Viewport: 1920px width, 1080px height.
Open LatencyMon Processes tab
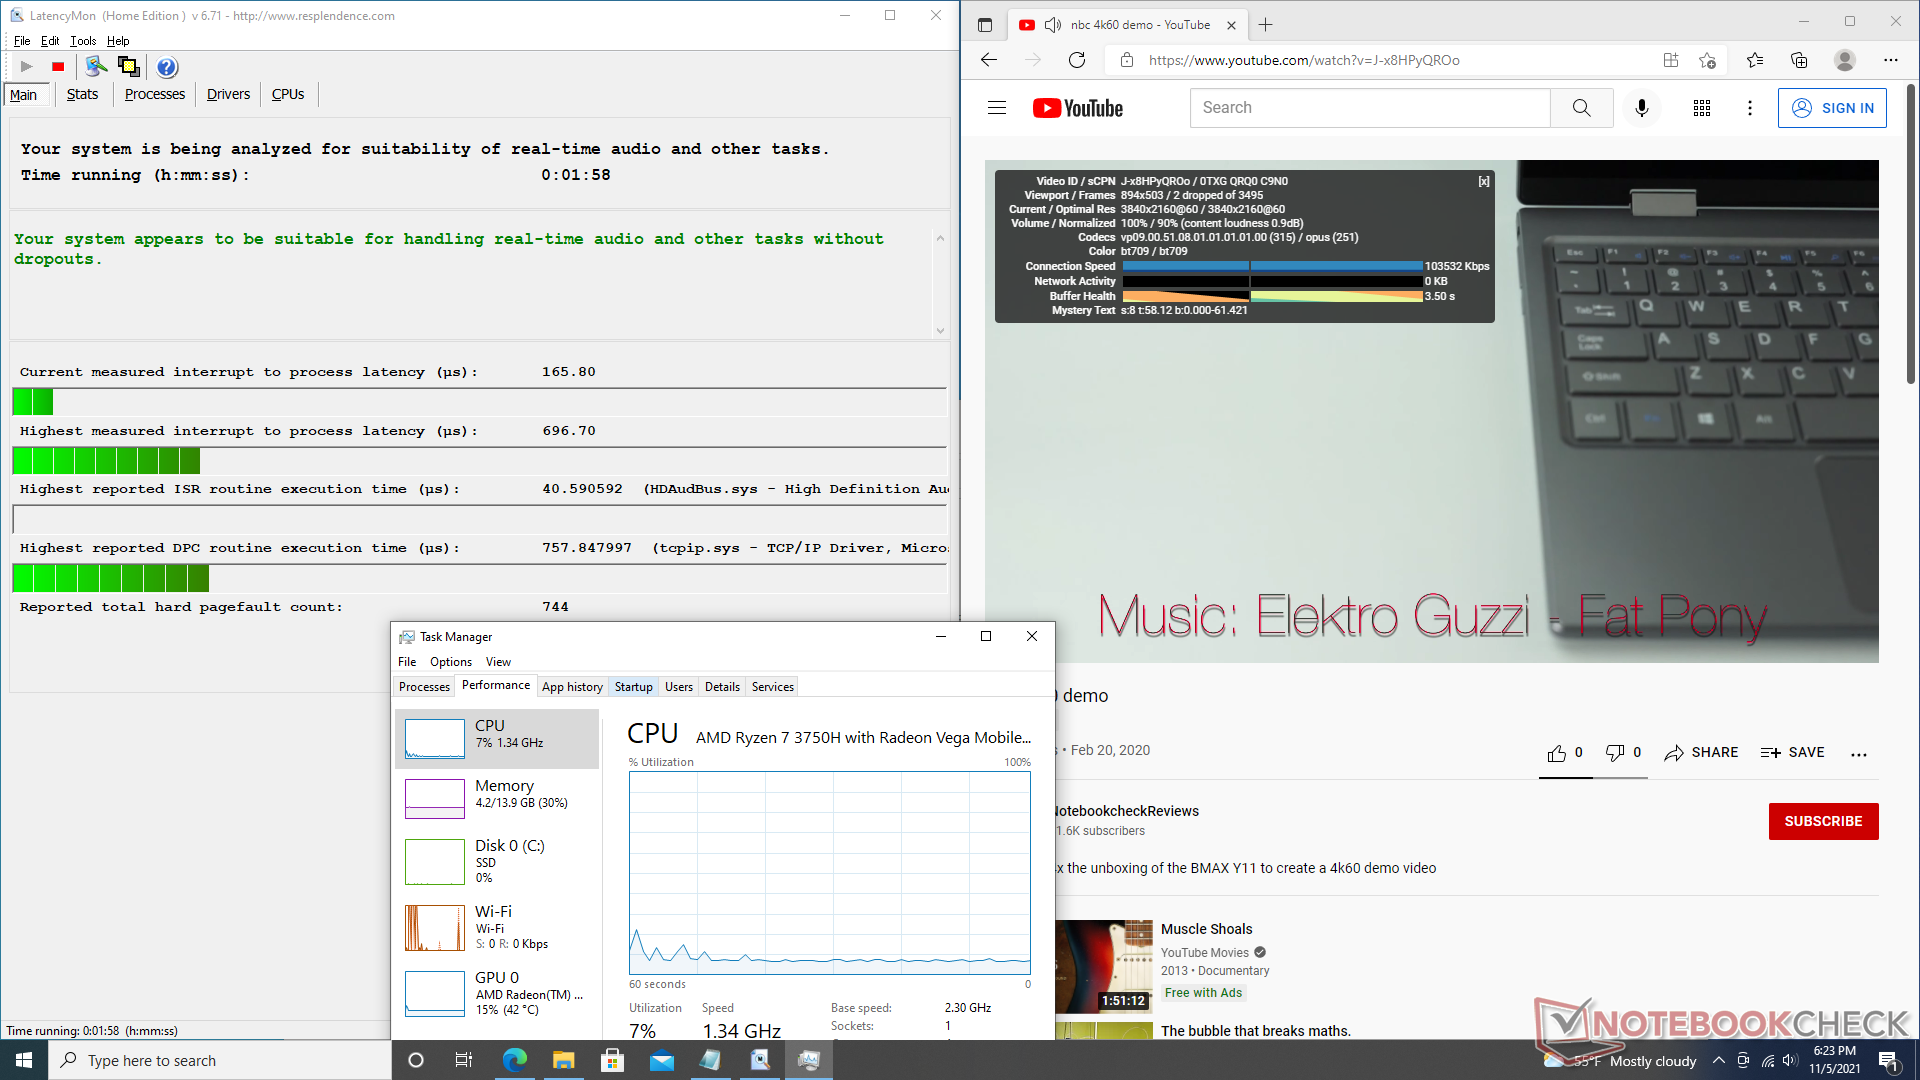tap(155, 94)
